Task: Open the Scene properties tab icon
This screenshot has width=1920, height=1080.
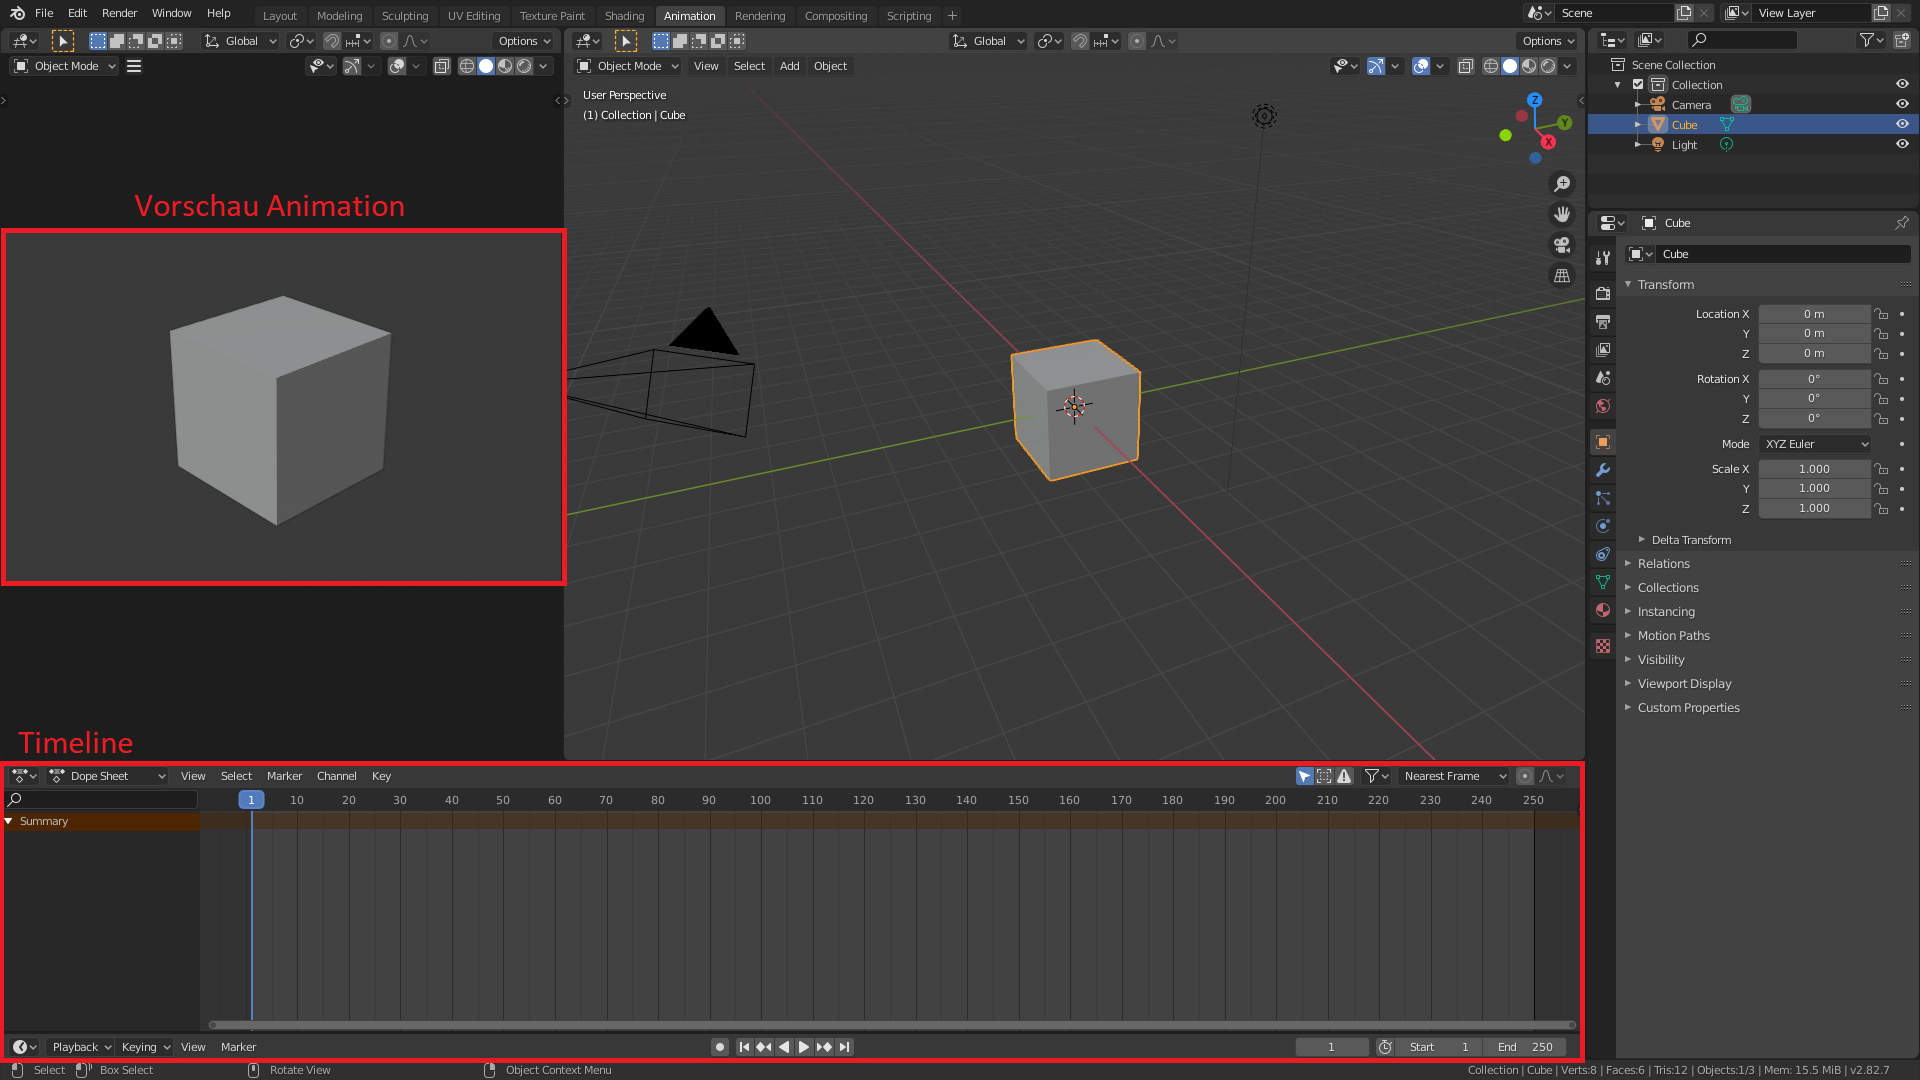Action: pos(1603,378)
